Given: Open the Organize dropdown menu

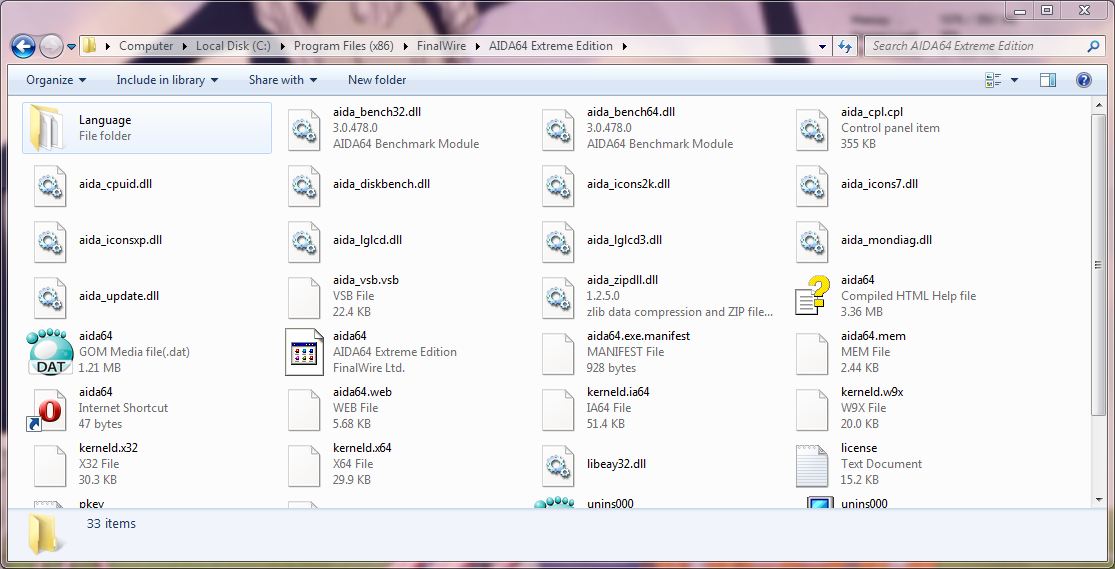Looking at the screenshot, I should [x=56, y=80].
